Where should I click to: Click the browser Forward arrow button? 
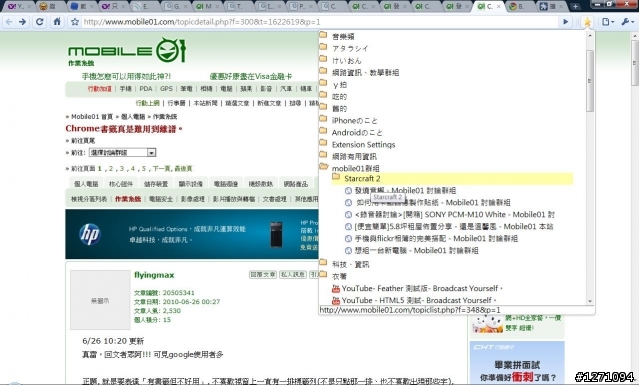point(23,22)
